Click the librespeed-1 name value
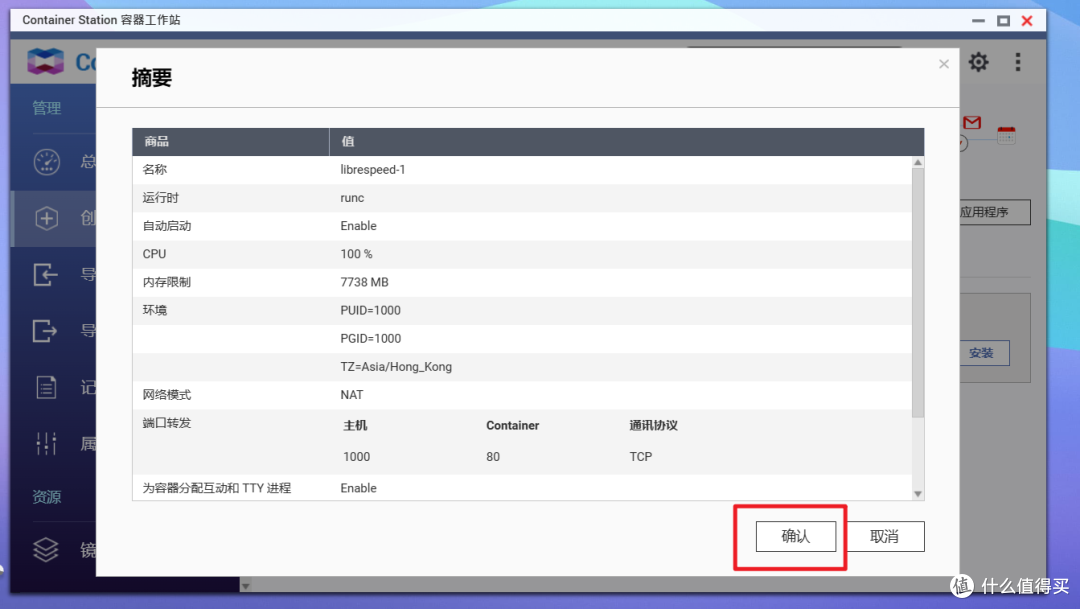Image resolution: width=1080 pixels, height=609 pixels. click(x=373, y=169)
